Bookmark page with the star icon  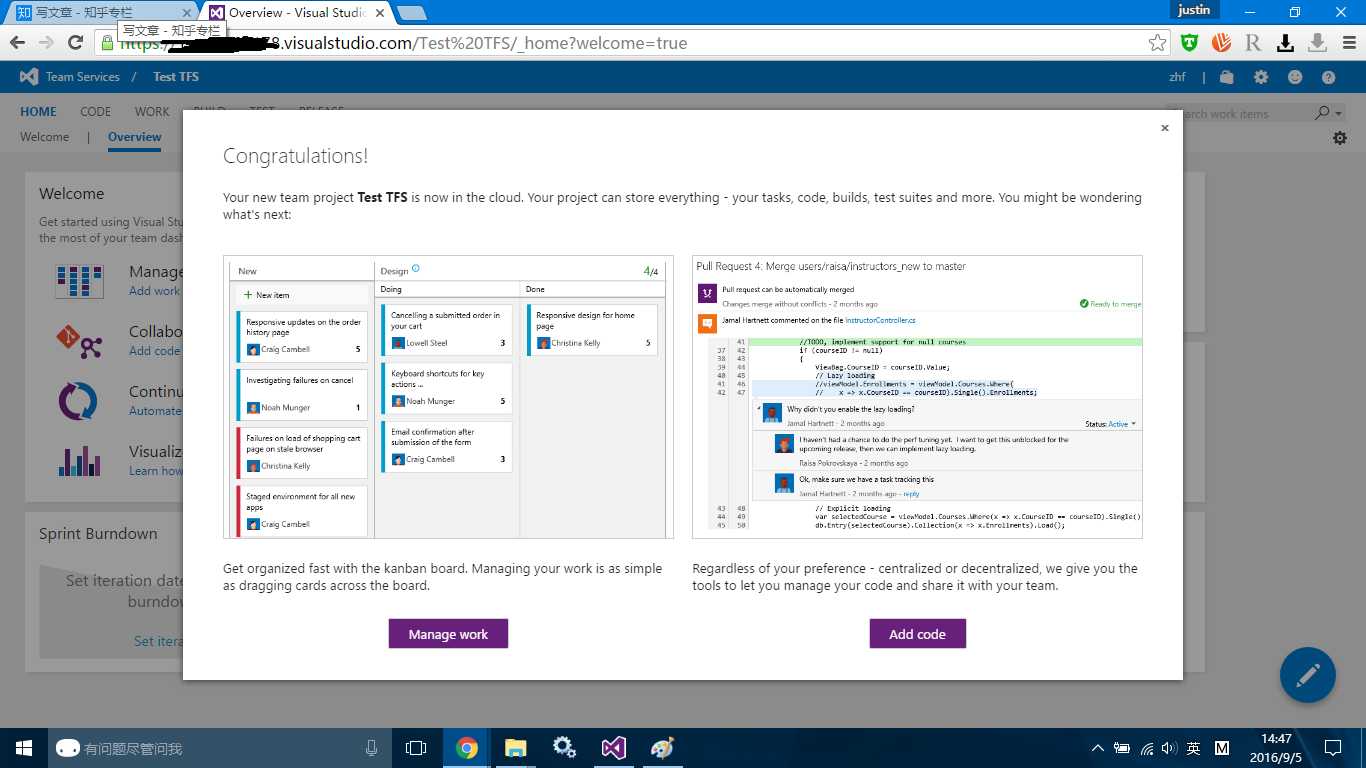point(1157,43)
